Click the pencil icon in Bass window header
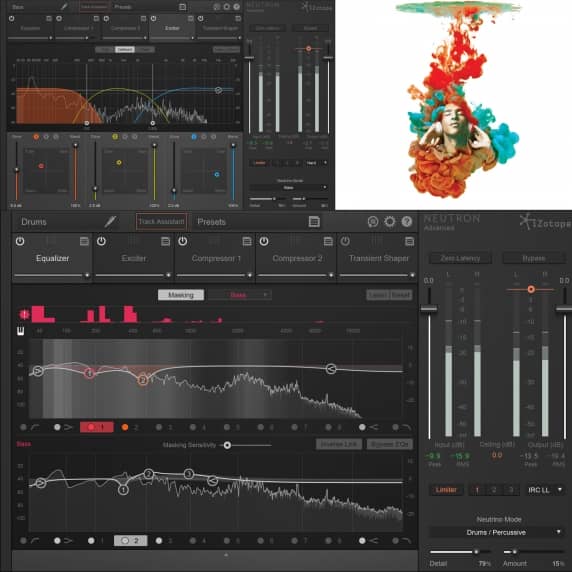Viewport: 572px width, 572px height. pyautogui.click(x=64, y=7)
